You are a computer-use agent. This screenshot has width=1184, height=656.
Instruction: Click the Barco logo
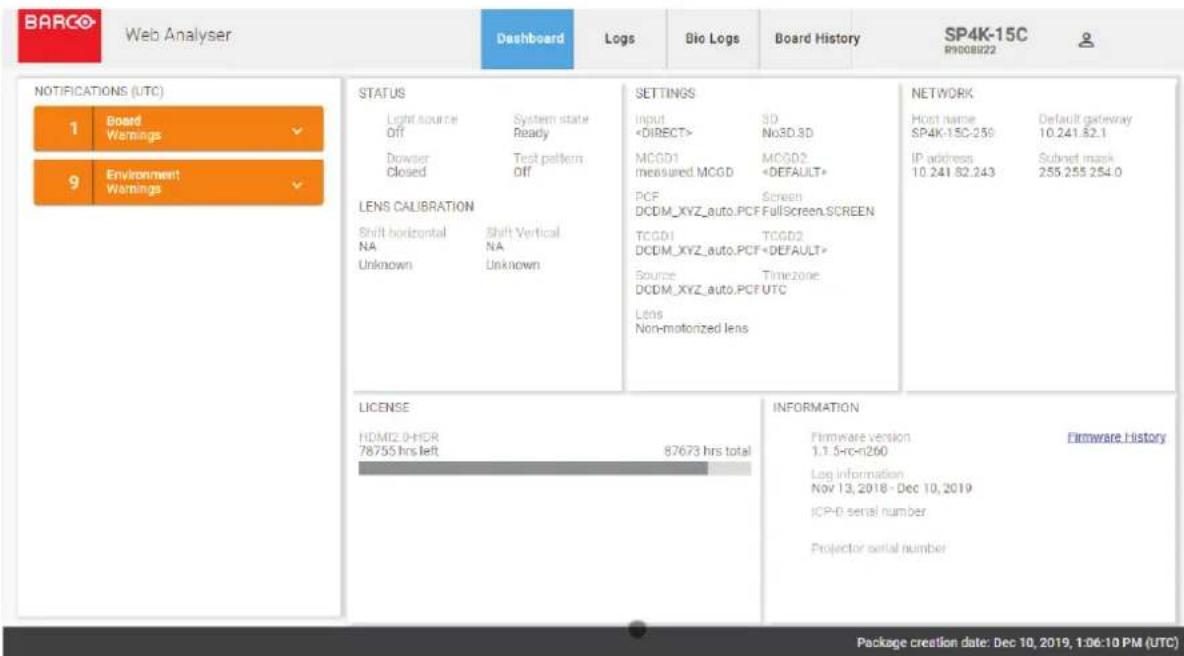click(x=60, y=35)
